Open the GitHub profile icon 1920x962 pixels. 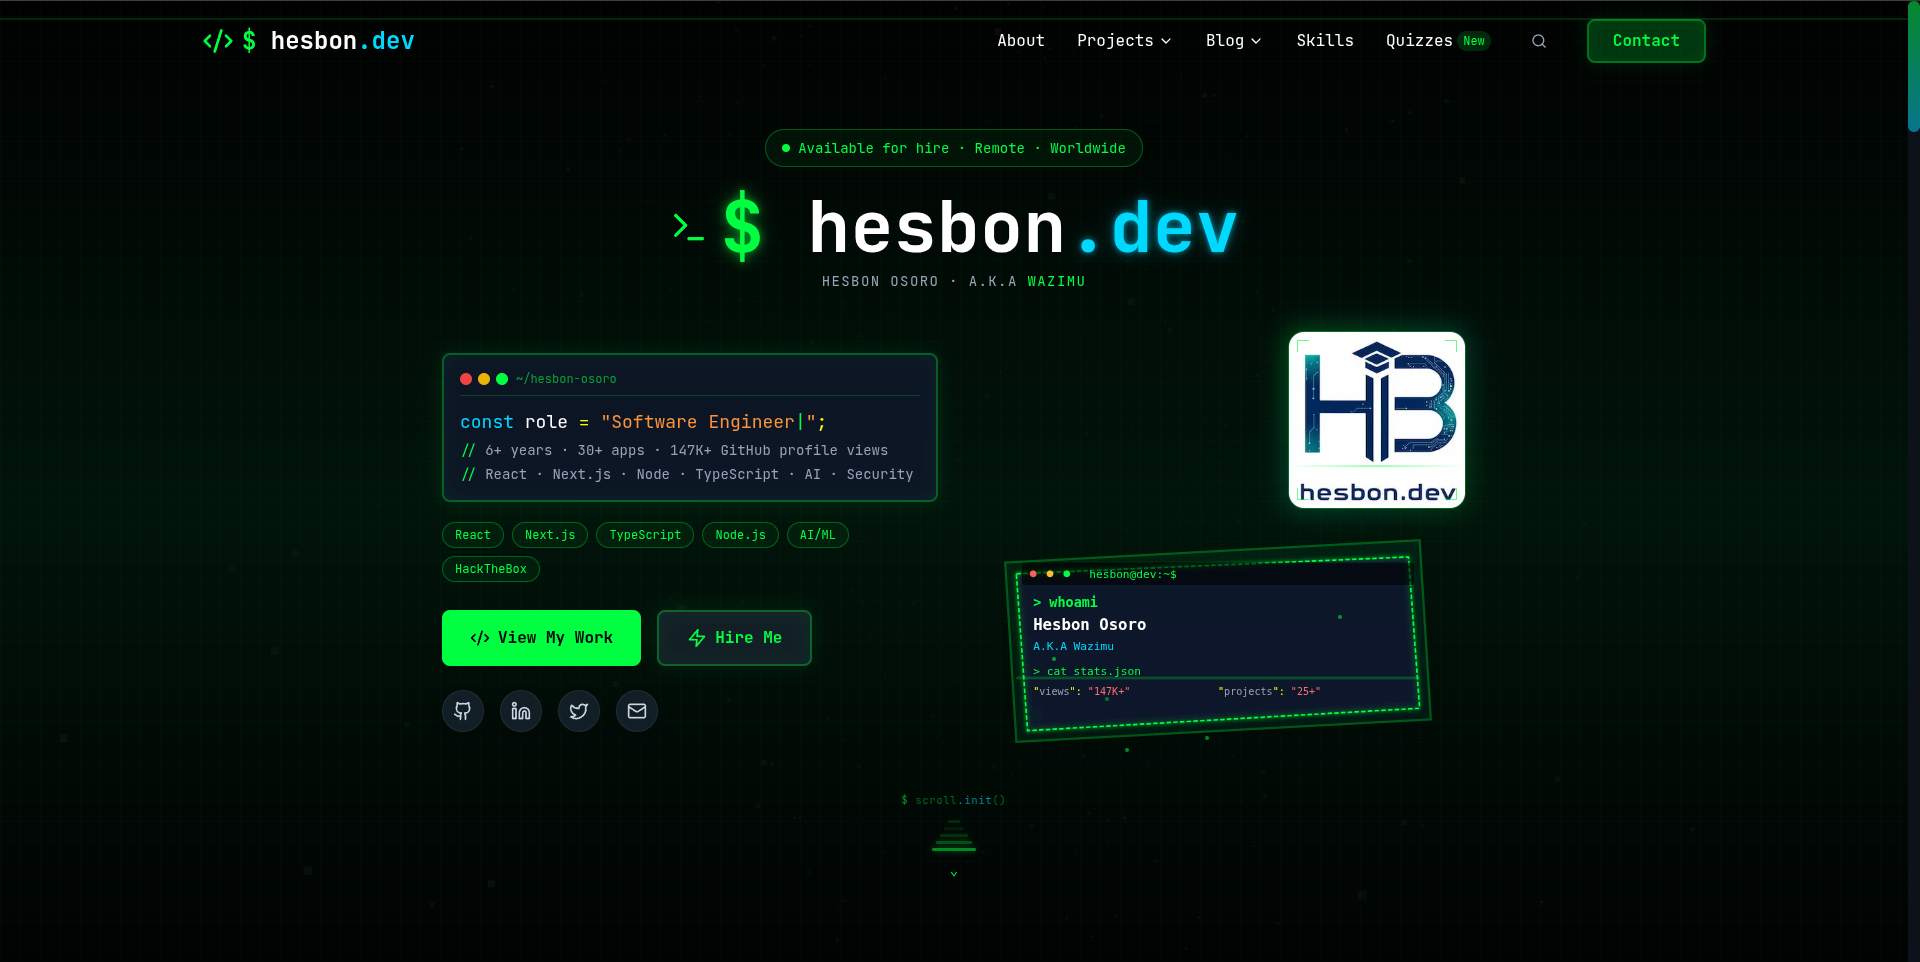(x=463, y=711)
